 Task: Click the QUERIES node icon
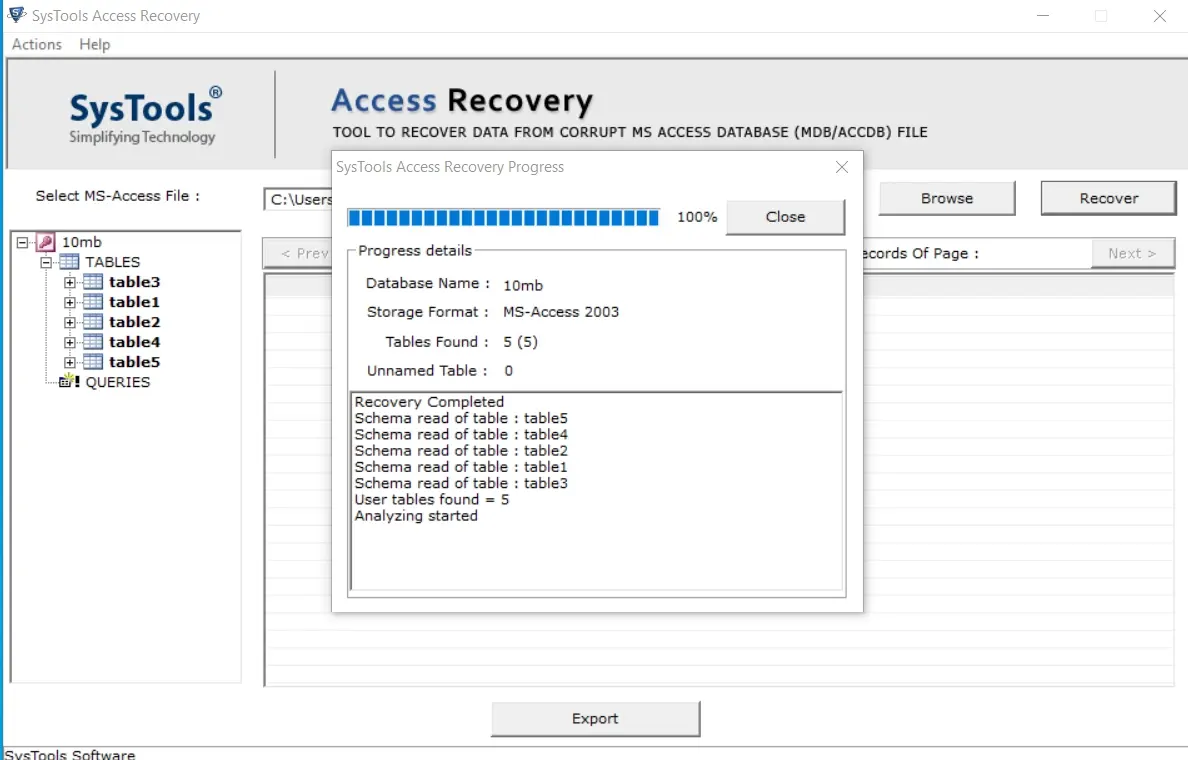tap(69, 380)
